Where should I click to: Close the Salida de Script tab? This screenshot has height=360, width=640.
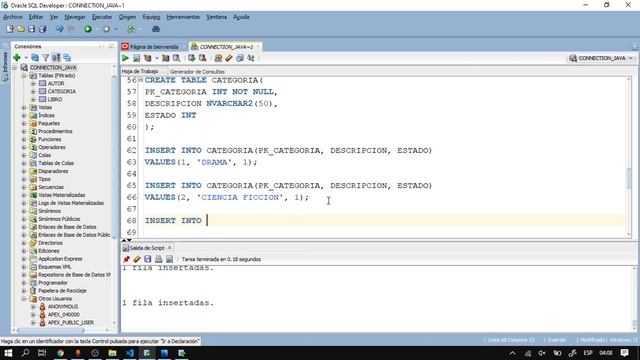click(x=170, y=247)
